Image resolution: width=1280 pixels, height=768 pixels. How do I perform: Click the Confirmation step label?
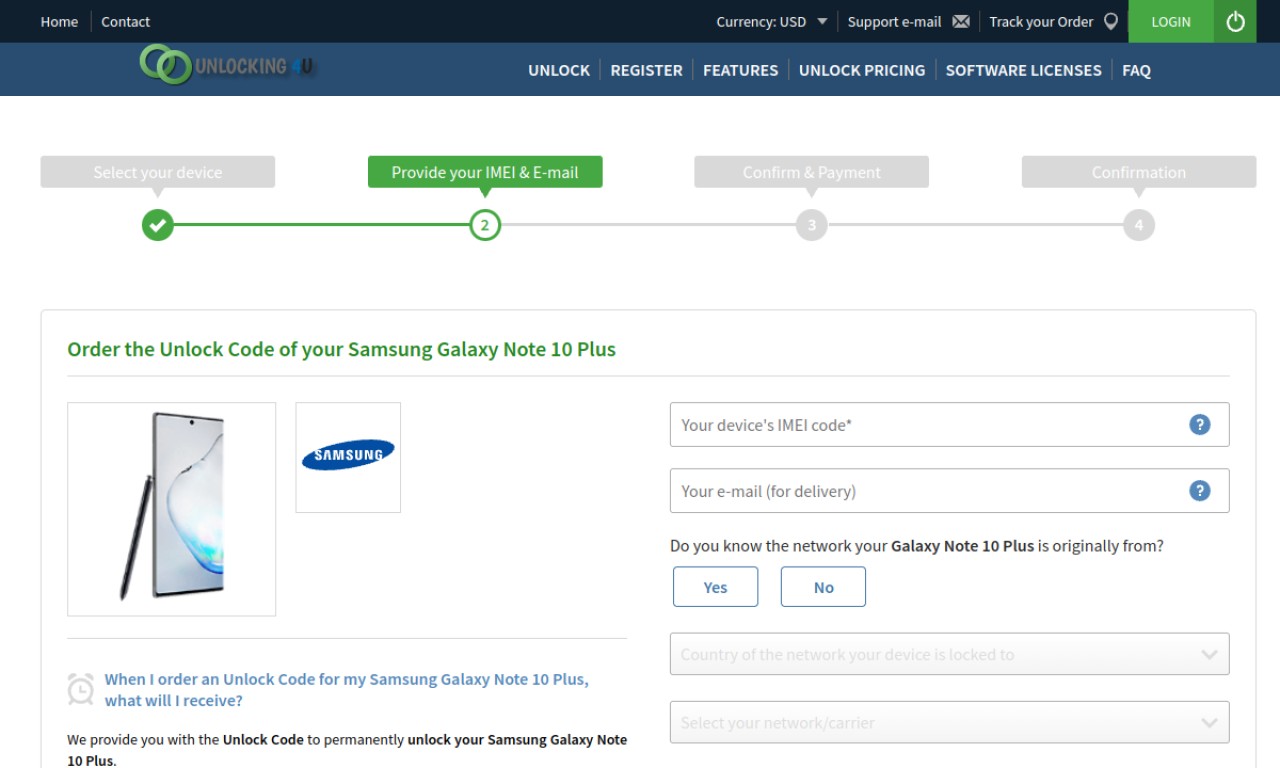(1138, 172)
